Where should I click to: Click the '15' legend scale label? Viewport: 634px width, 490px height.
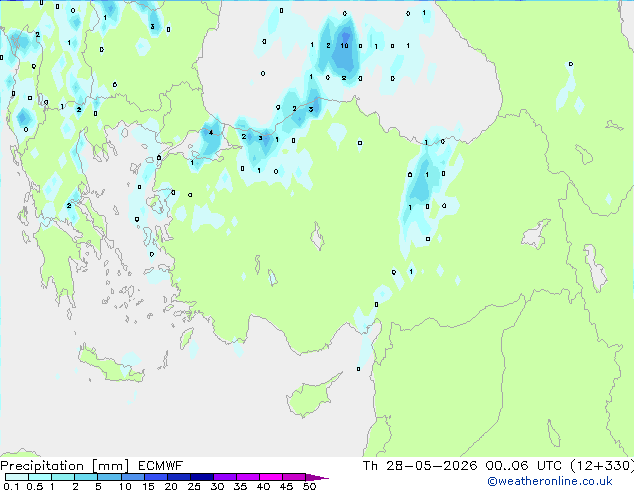coord(148,486)
